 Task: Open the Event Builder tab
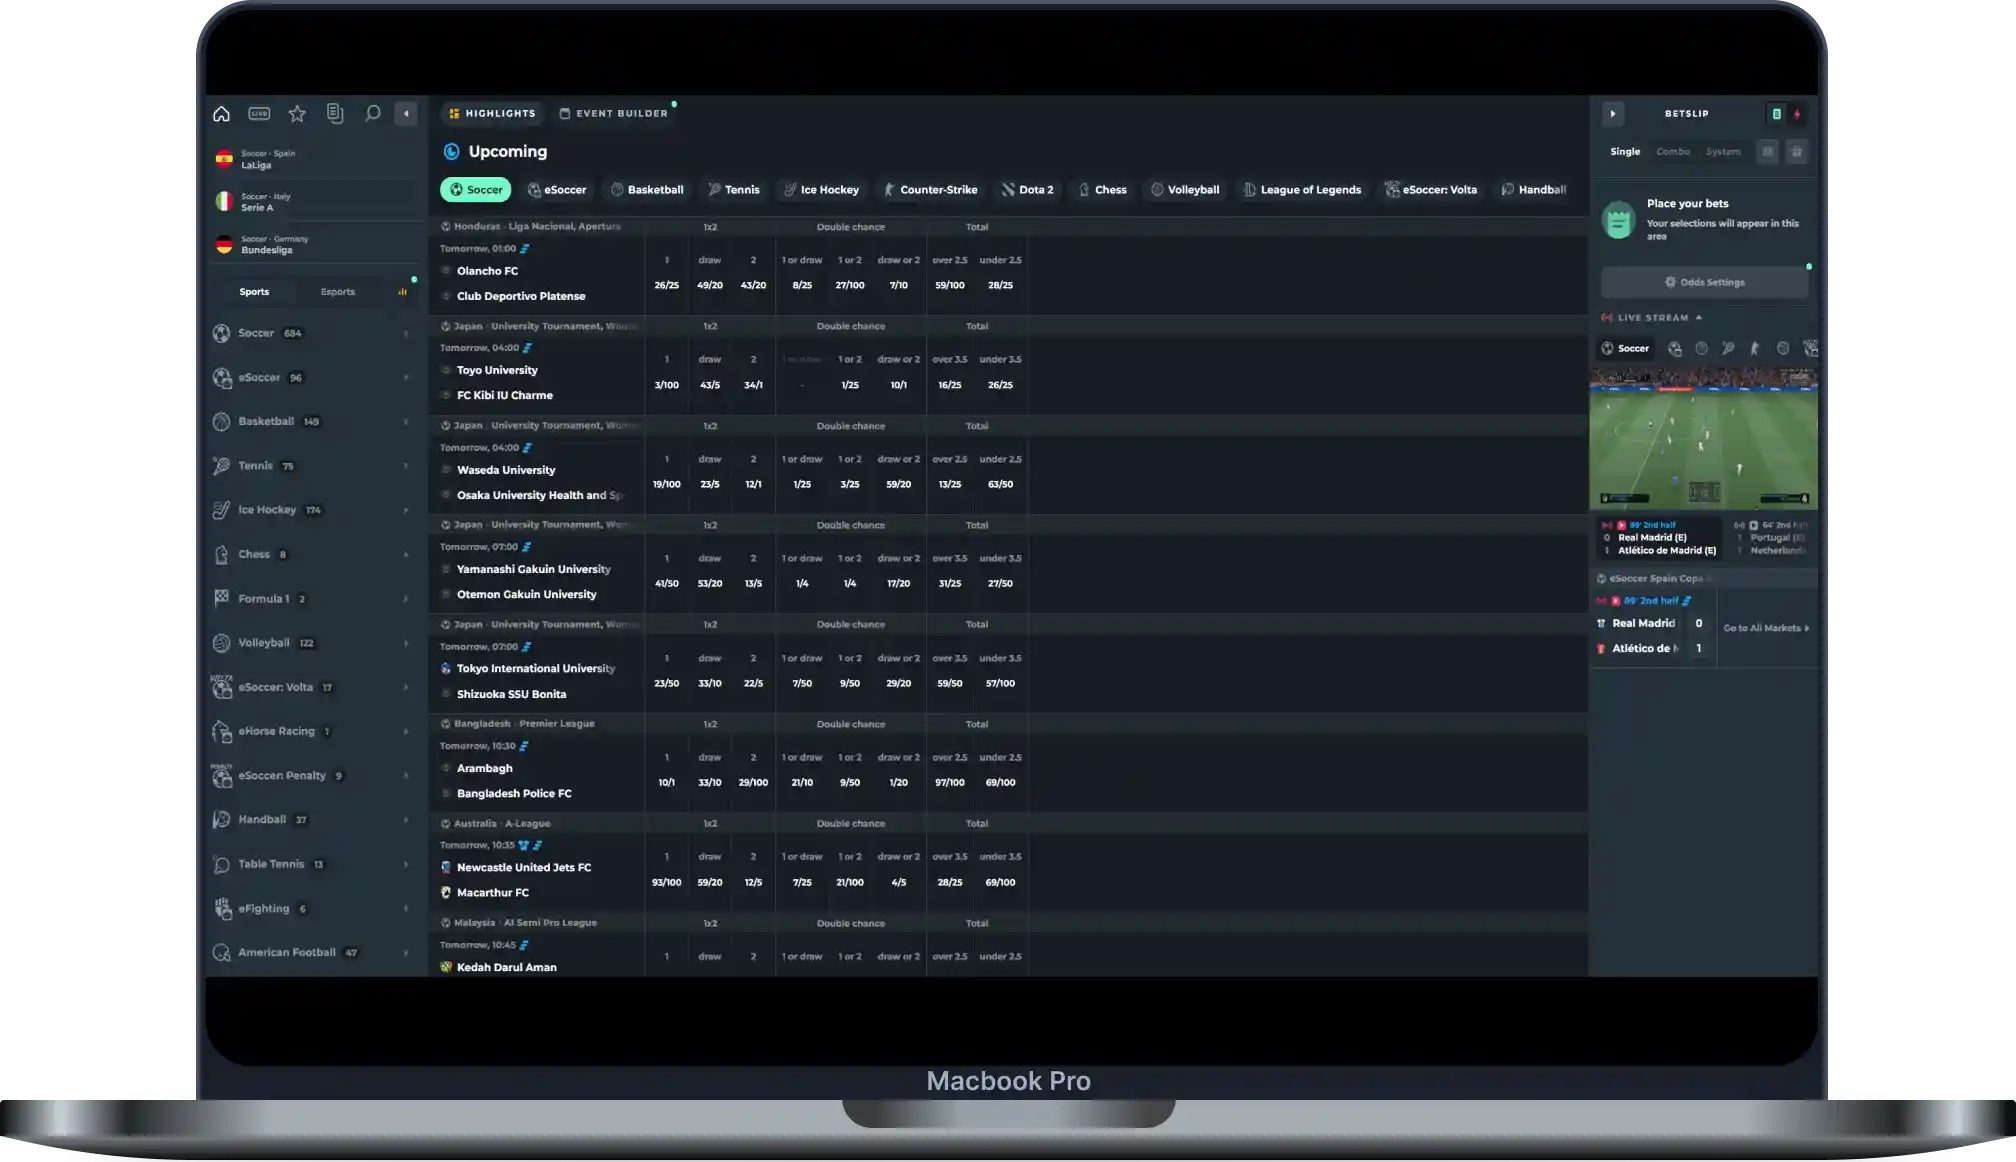pyautogui.click(x=613, y=114)
